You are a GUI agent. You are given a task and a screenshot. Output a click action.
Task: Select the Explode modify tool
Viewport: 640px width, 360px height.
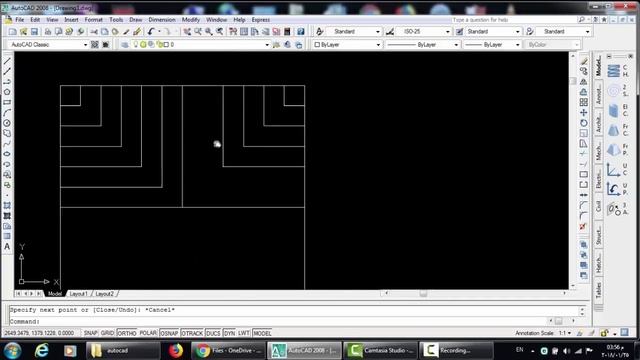(584, 226)
